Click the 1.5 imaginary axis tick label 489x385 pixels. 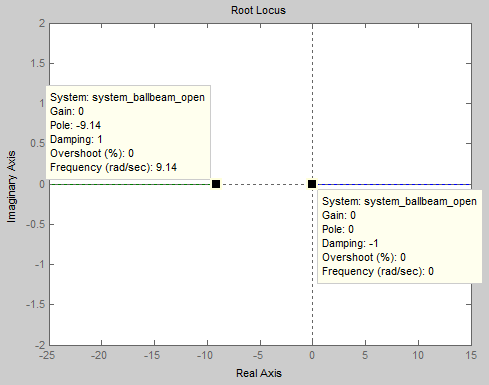(x=37, y=63)
